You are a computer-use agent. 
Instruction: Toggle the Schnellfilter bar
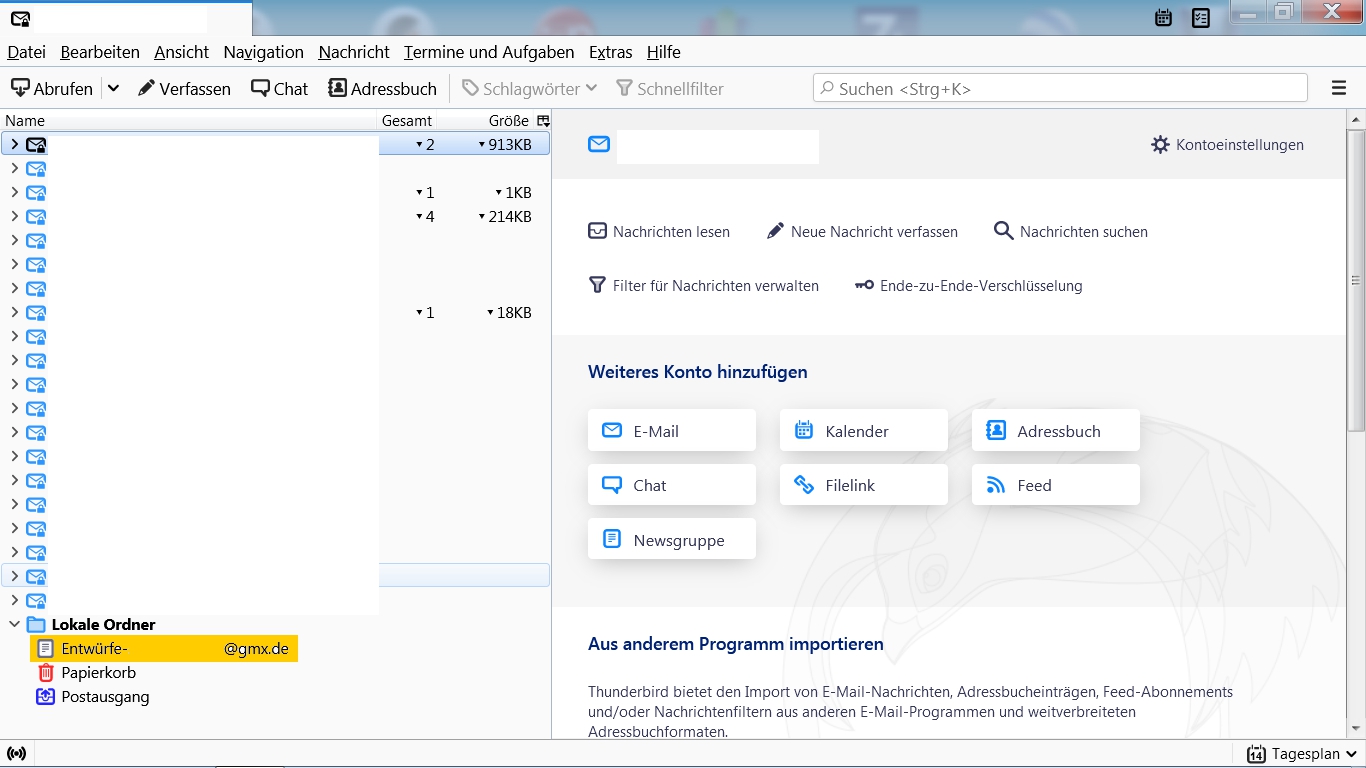coord(670,88)
